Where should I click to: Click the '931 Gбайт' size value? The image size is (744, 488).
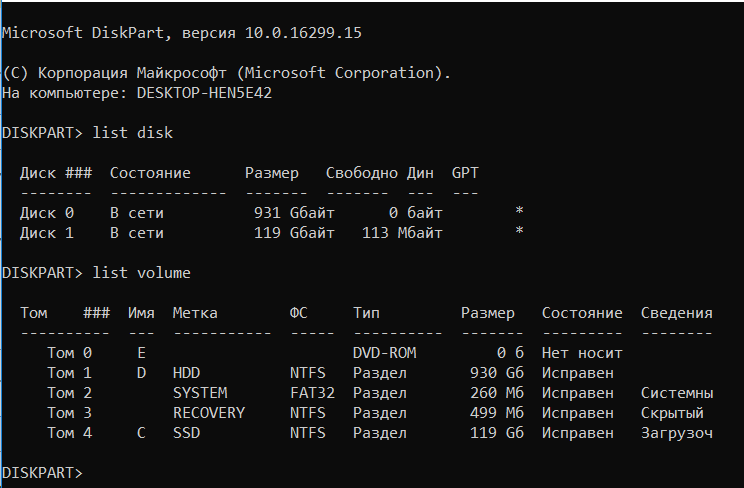click(285, 212)
